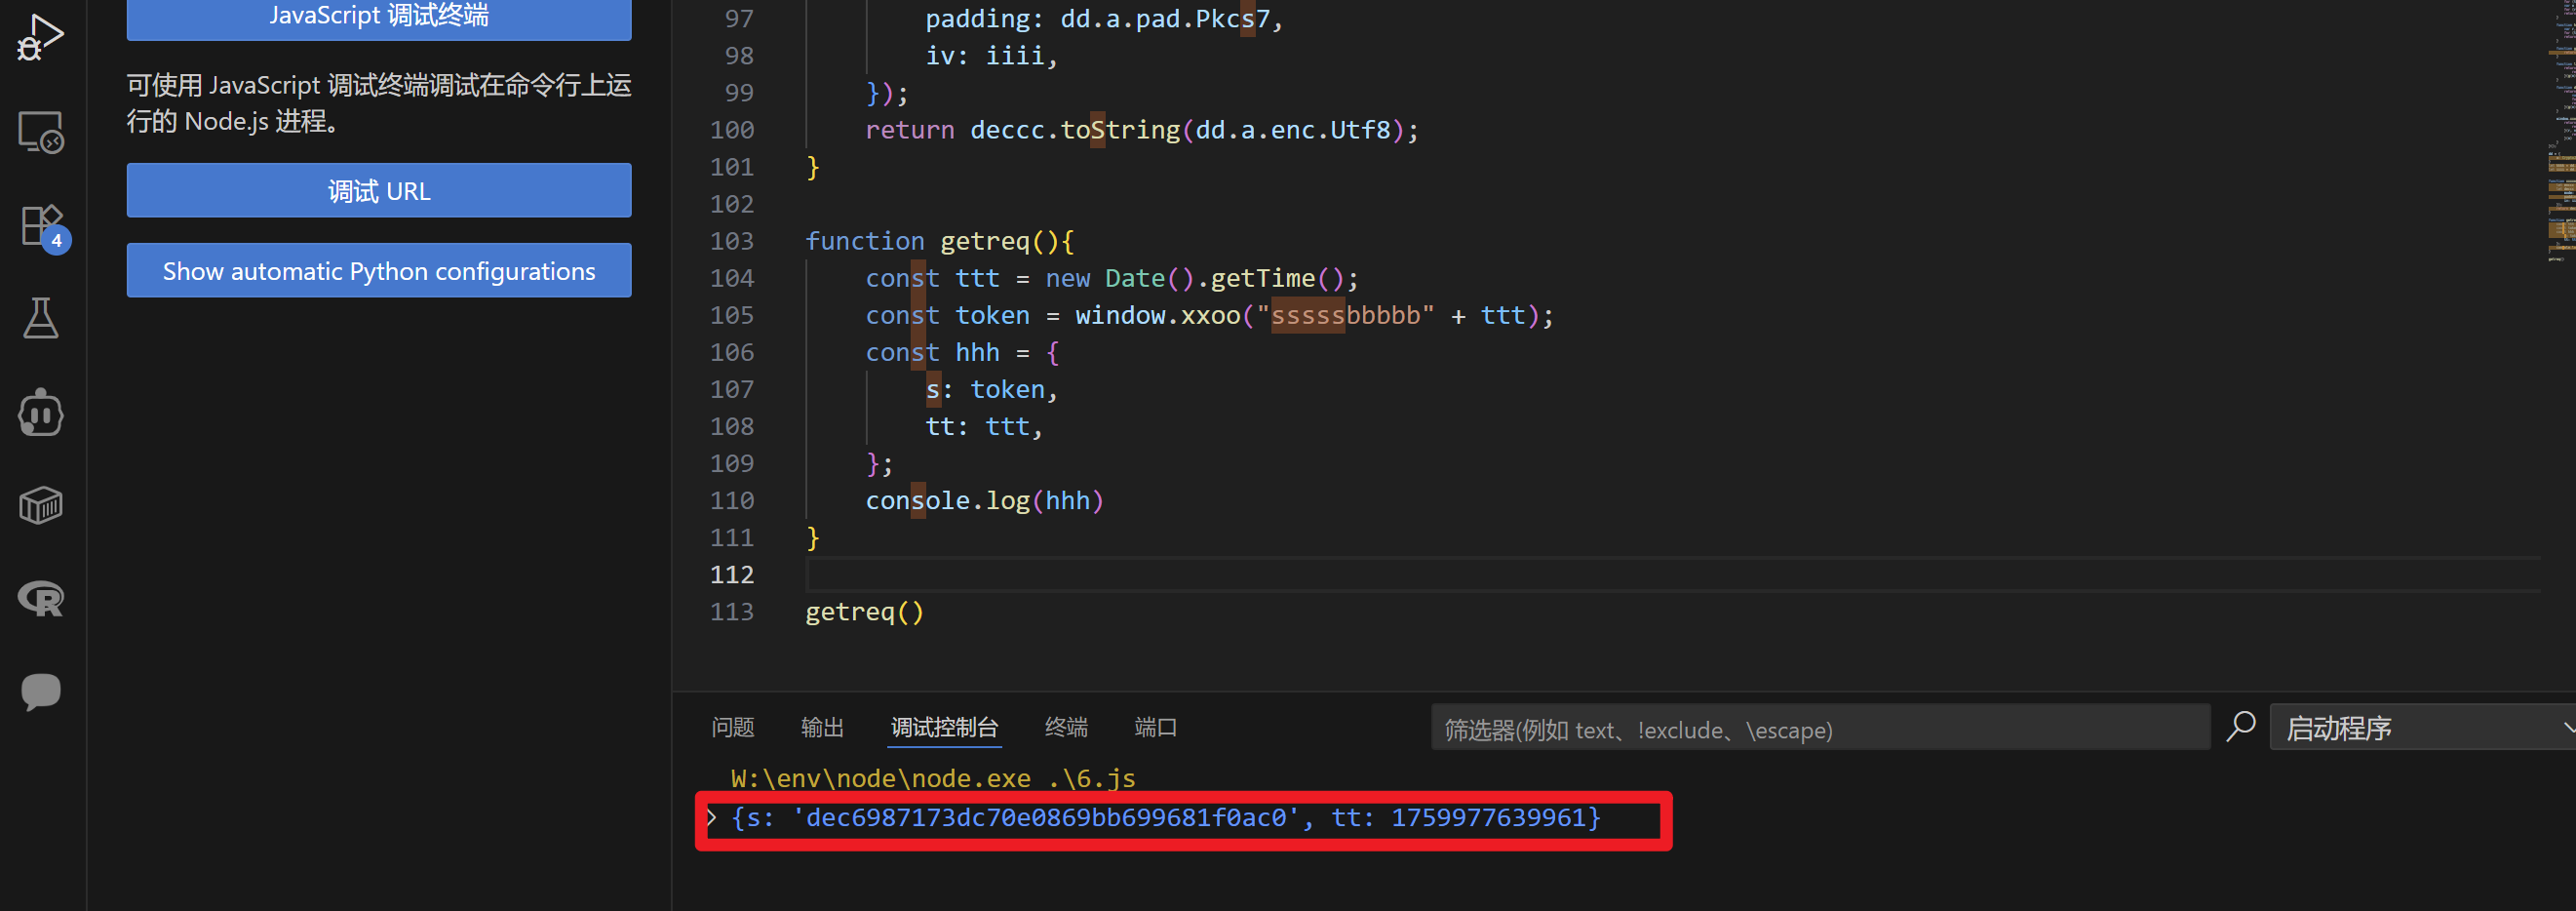Open Extensions view with badge 4
The width and height of the screenshot is (2576, 911).
[43, 227]
